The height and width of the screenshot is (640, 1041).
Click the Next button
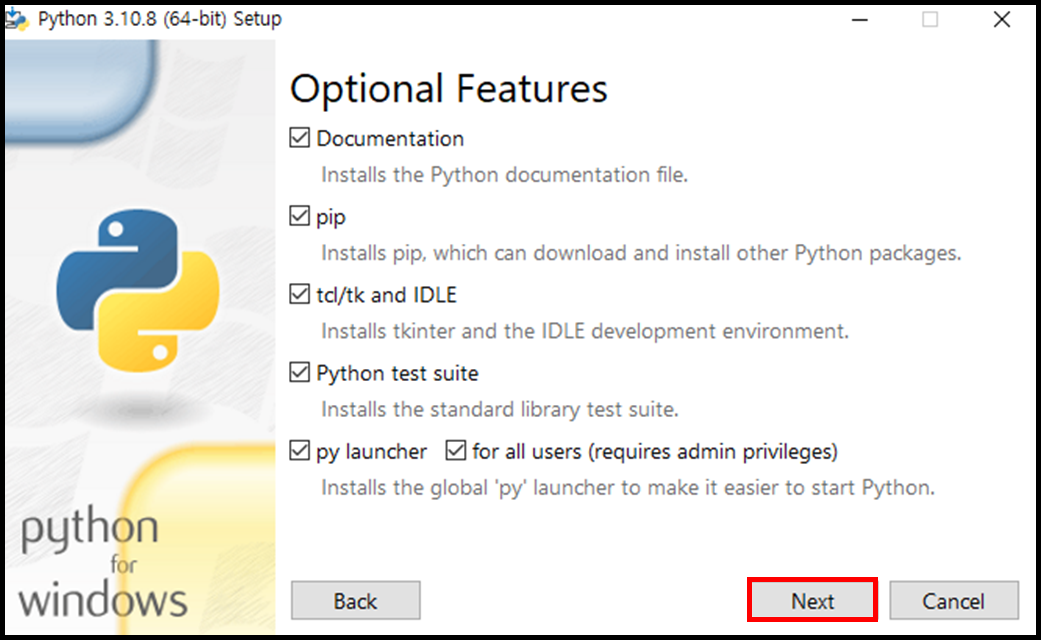coord(813,601)
